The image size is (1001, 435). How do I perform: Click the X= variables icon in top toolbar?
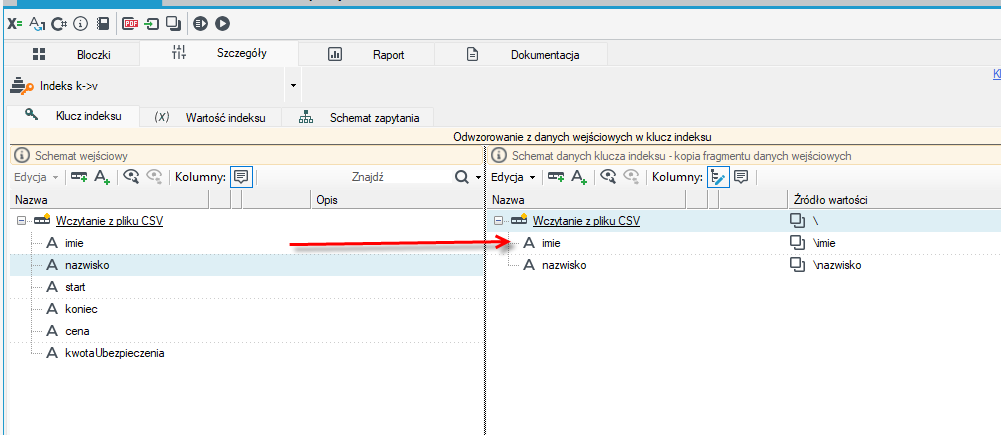point(15,24)
